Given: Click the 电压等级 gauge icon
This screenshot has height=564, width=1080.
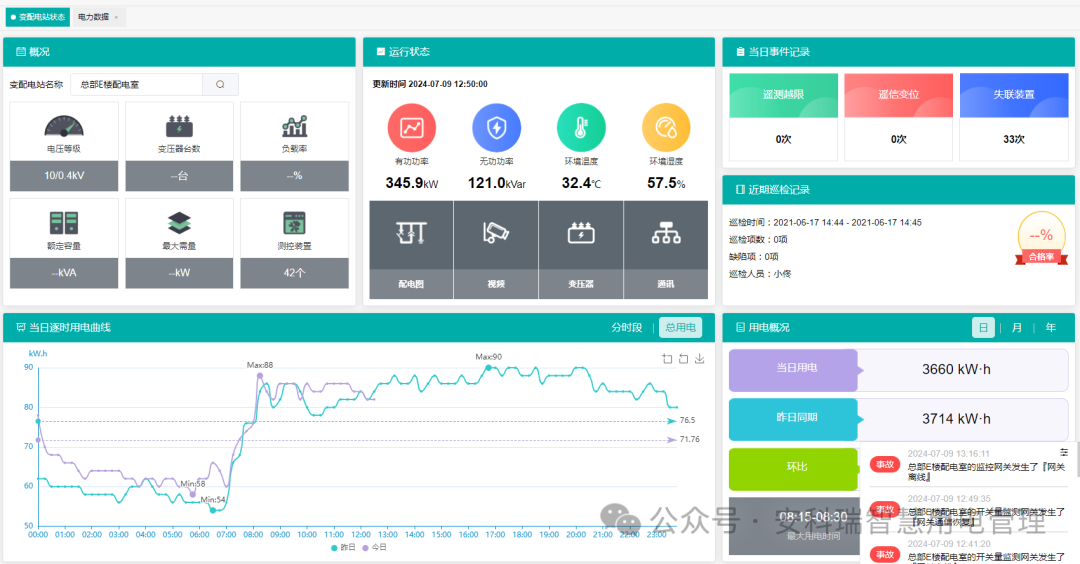Looking at the screenshot, I should (x=64, y=126).
